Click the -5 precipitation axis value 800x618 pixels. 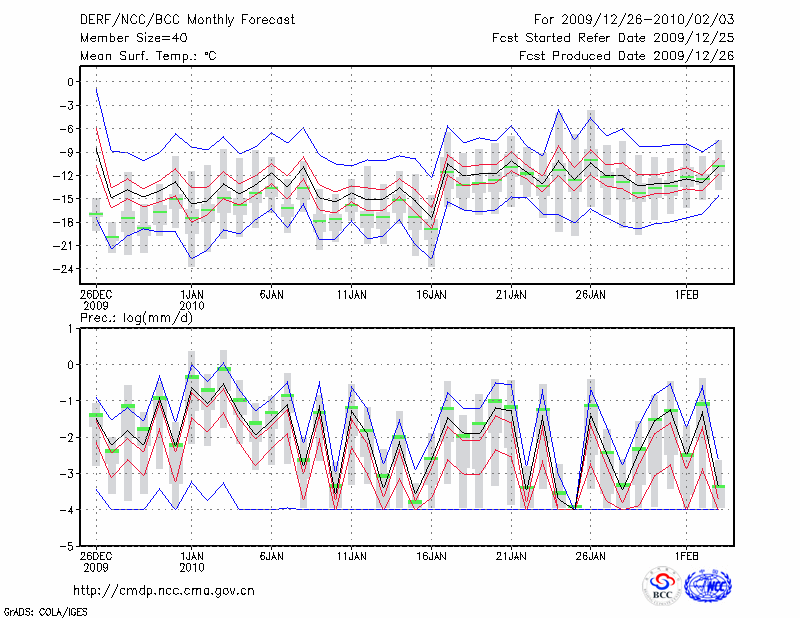click(67, 547)
